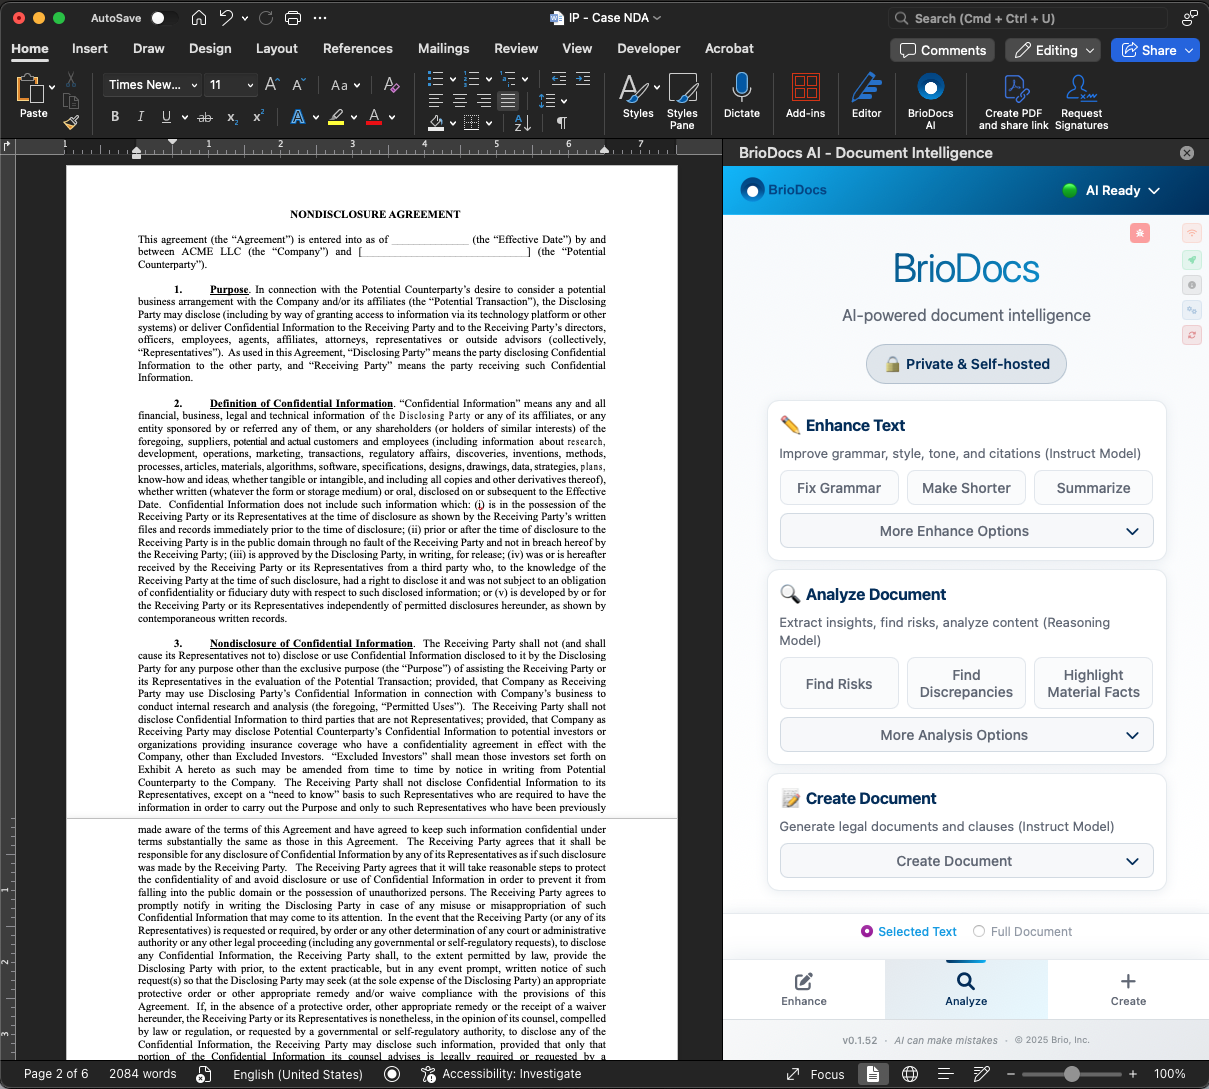This screenshot has width=1209, height=1089.
Task: Expand More Analysis Options
Action: click(966, 734)
